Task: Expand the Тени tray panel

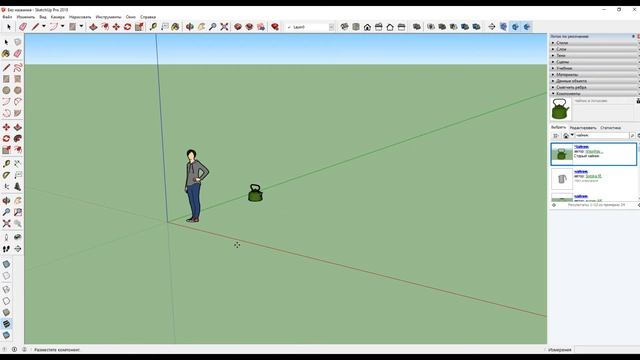Action: 594,56
